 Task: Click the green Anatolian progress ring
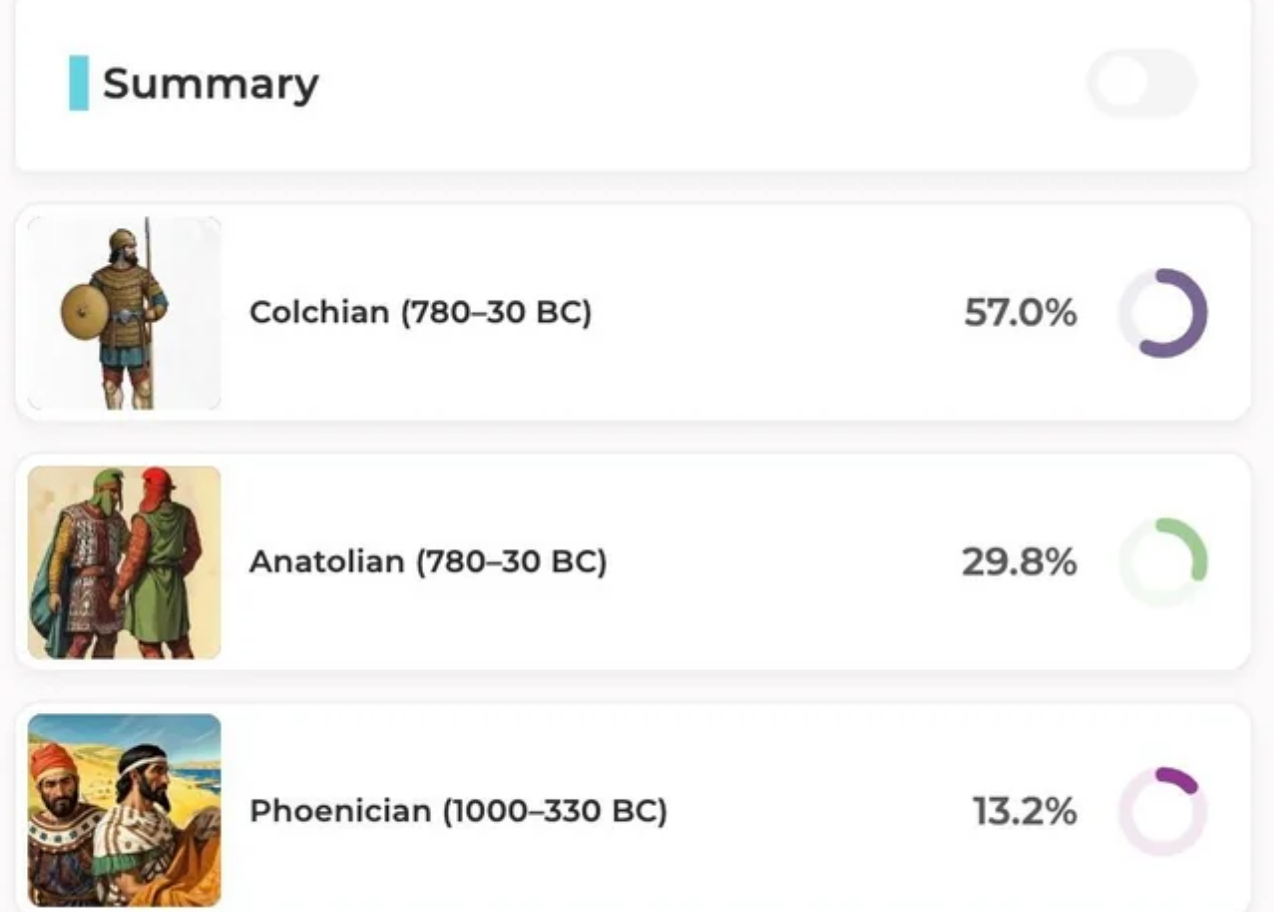[1163, 562]
